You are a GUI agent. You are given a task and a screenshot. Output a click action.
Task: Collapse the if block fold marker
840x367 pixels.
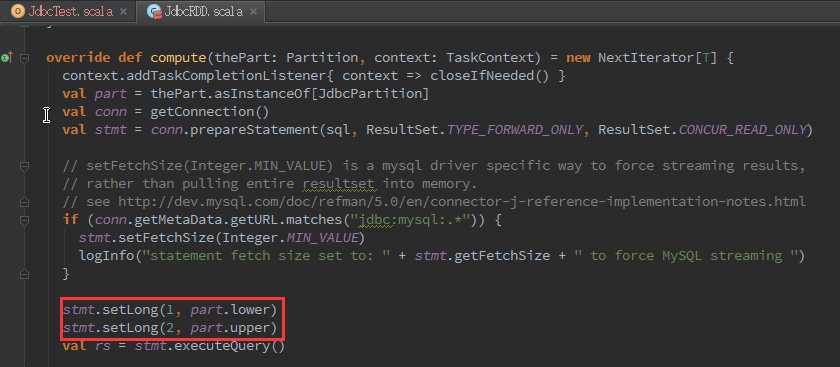[24, 220]
